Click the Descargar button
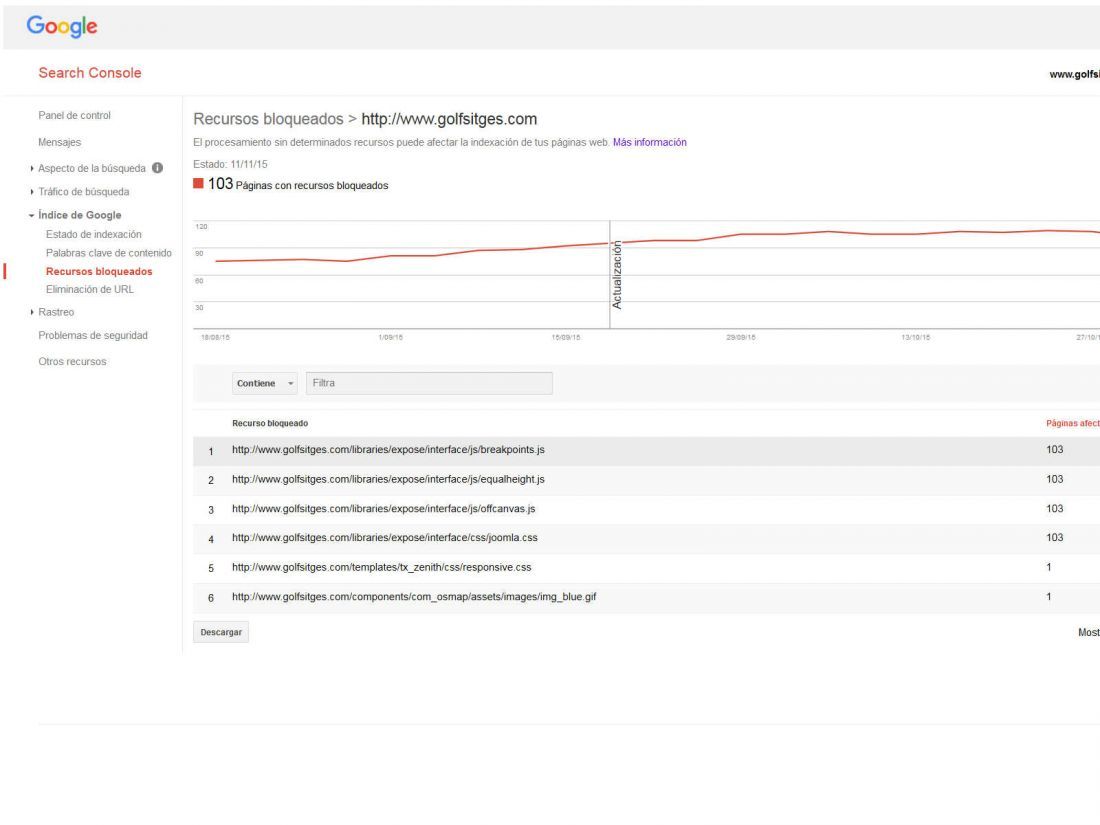Screen dimensions: 1100x825 [x=221, y=633]
